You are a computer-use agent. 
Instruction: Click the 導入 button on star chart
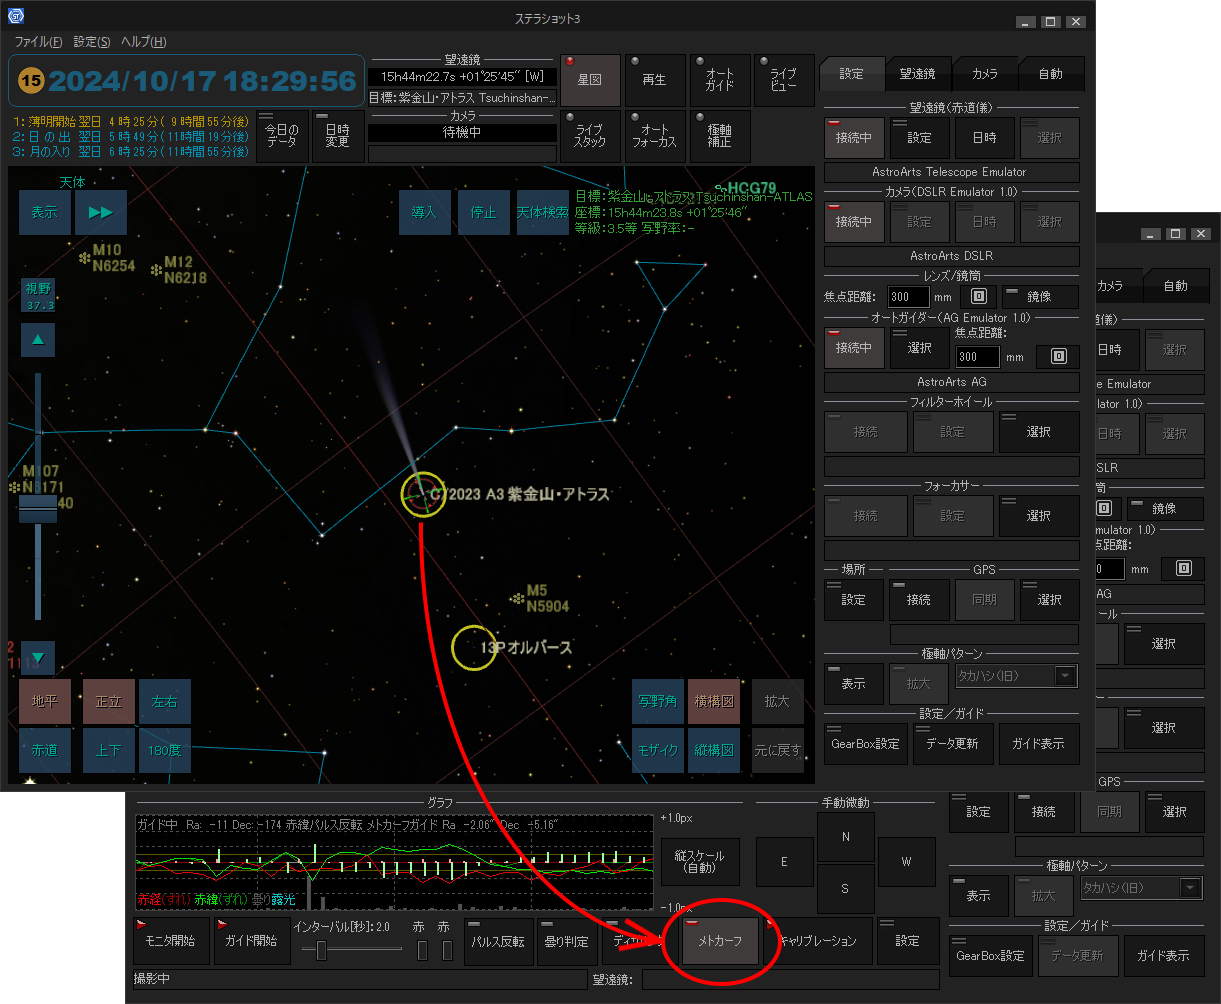(x=424, y=213)
